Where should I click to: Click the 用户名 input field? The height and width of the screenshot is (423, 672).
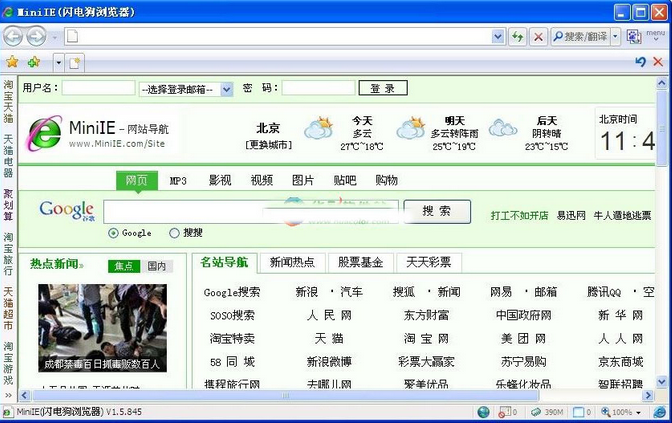99,88
